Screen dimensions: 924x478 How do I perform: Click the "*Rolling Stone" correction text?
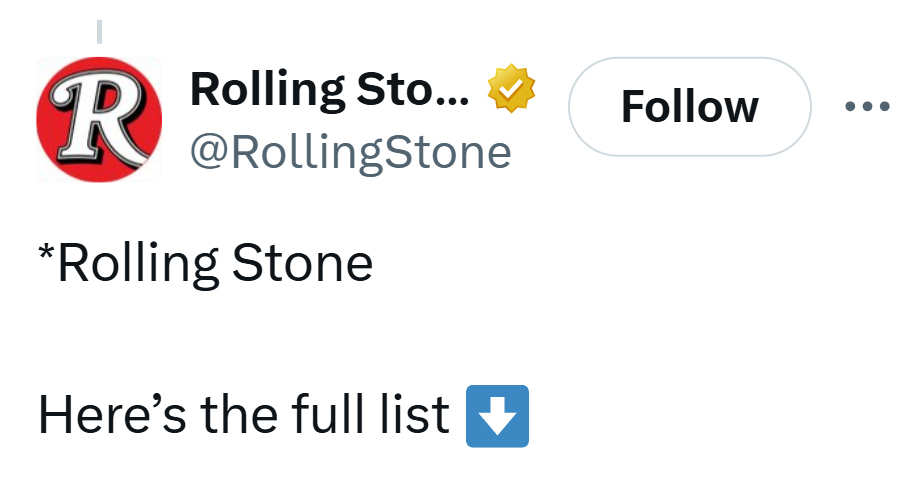tap(205, 265)
